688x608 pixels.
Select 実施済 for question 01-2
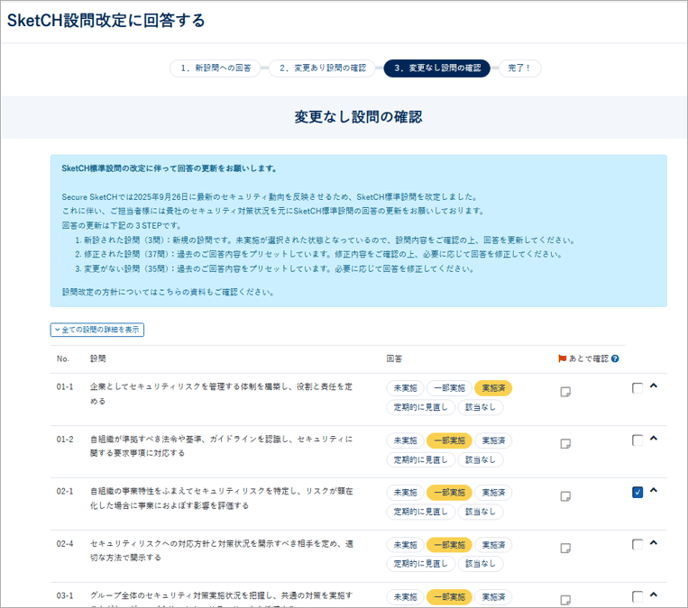click(493, 440)
